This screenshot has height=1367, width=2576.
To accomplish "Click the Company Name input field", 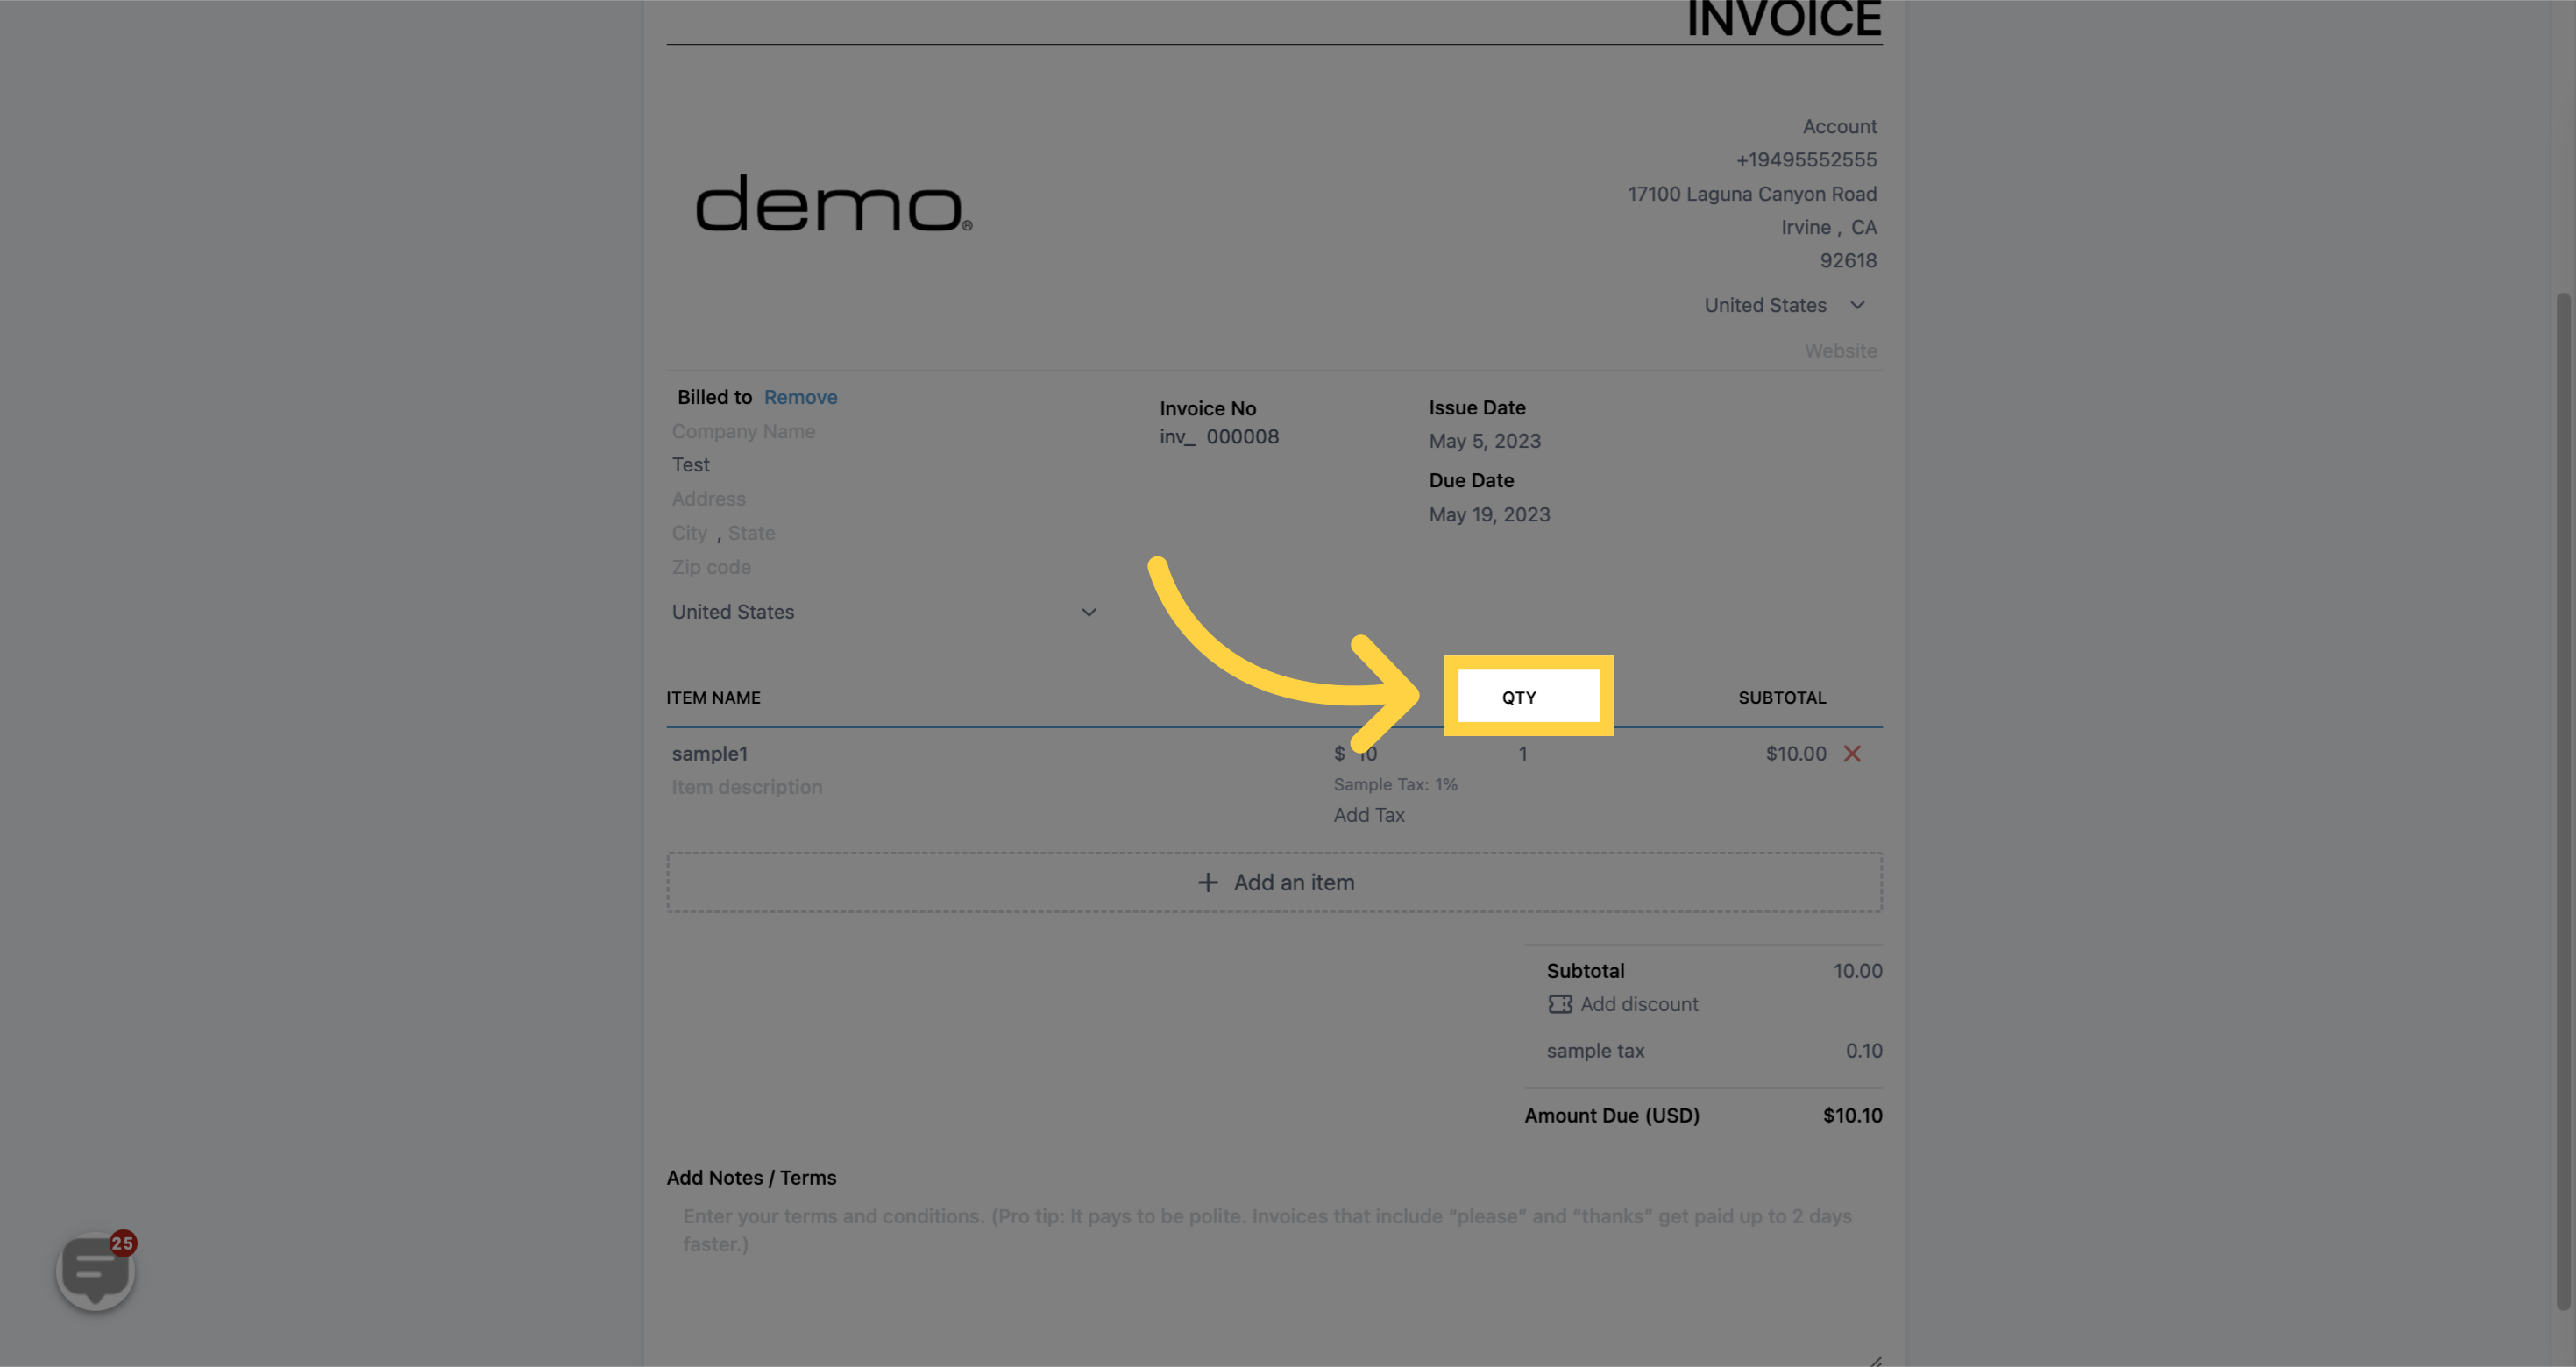I will click(x=743, y=431).
